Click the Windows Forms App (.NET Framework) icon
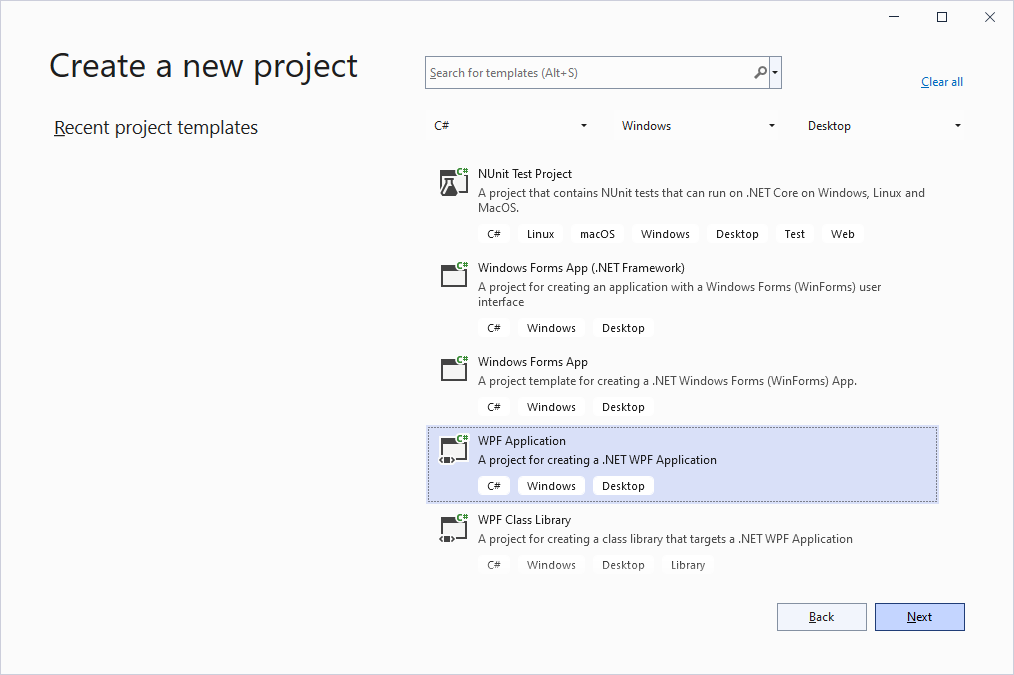Viewport: 1014px width, 675px height. coord(454,275)
